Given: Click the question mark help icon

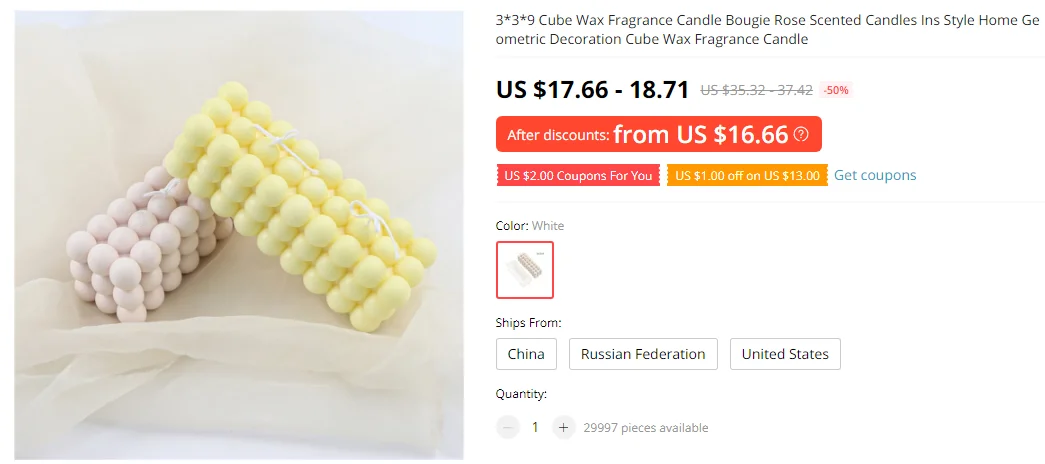Looking at the screenshot, I should click(x=801, y=135).
